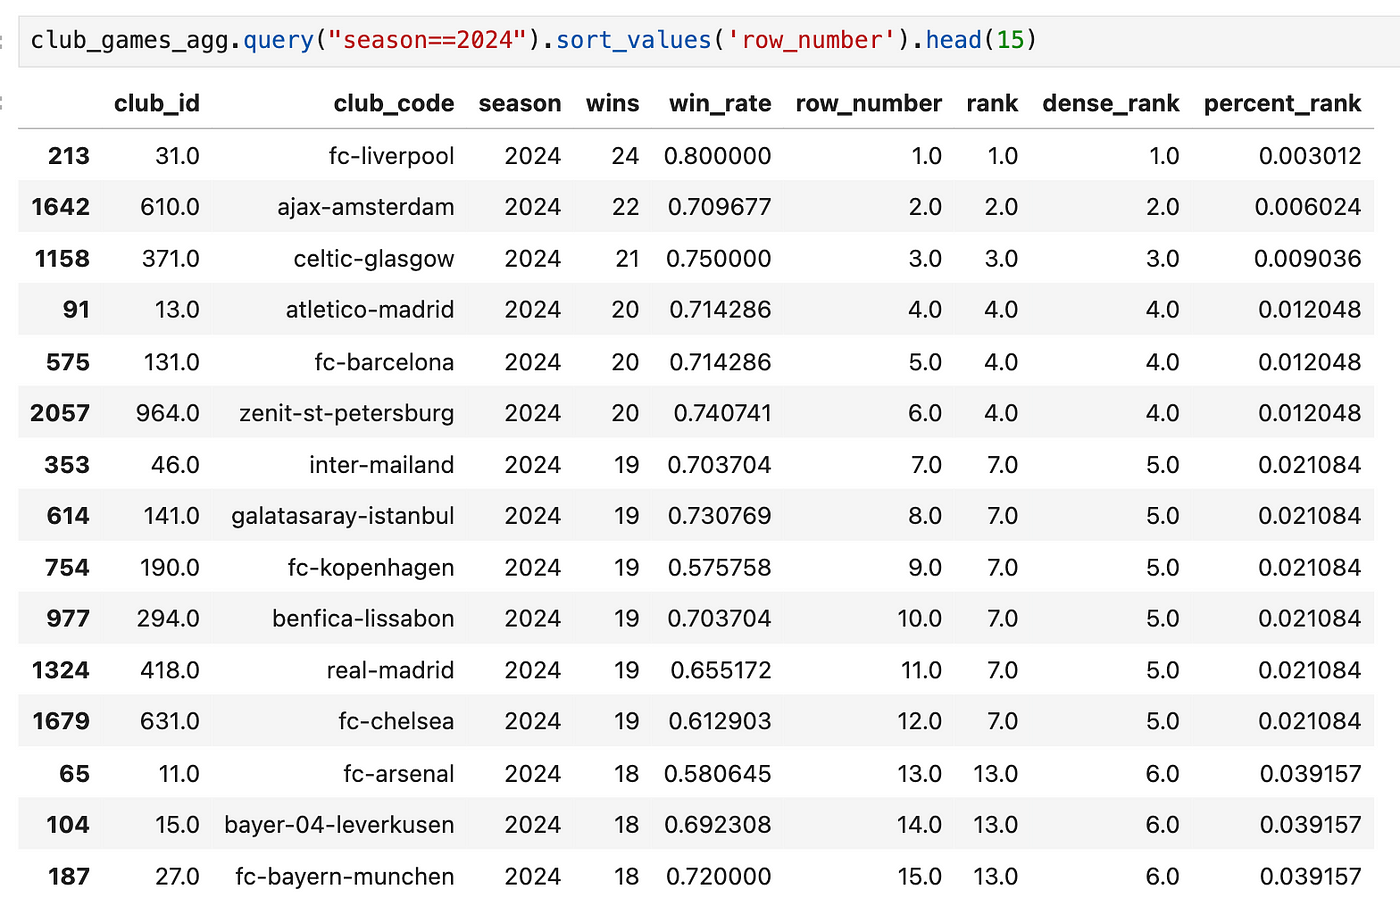Click win_rate value 0.655172
1400x921 pixels.
[x=721, y=671]
